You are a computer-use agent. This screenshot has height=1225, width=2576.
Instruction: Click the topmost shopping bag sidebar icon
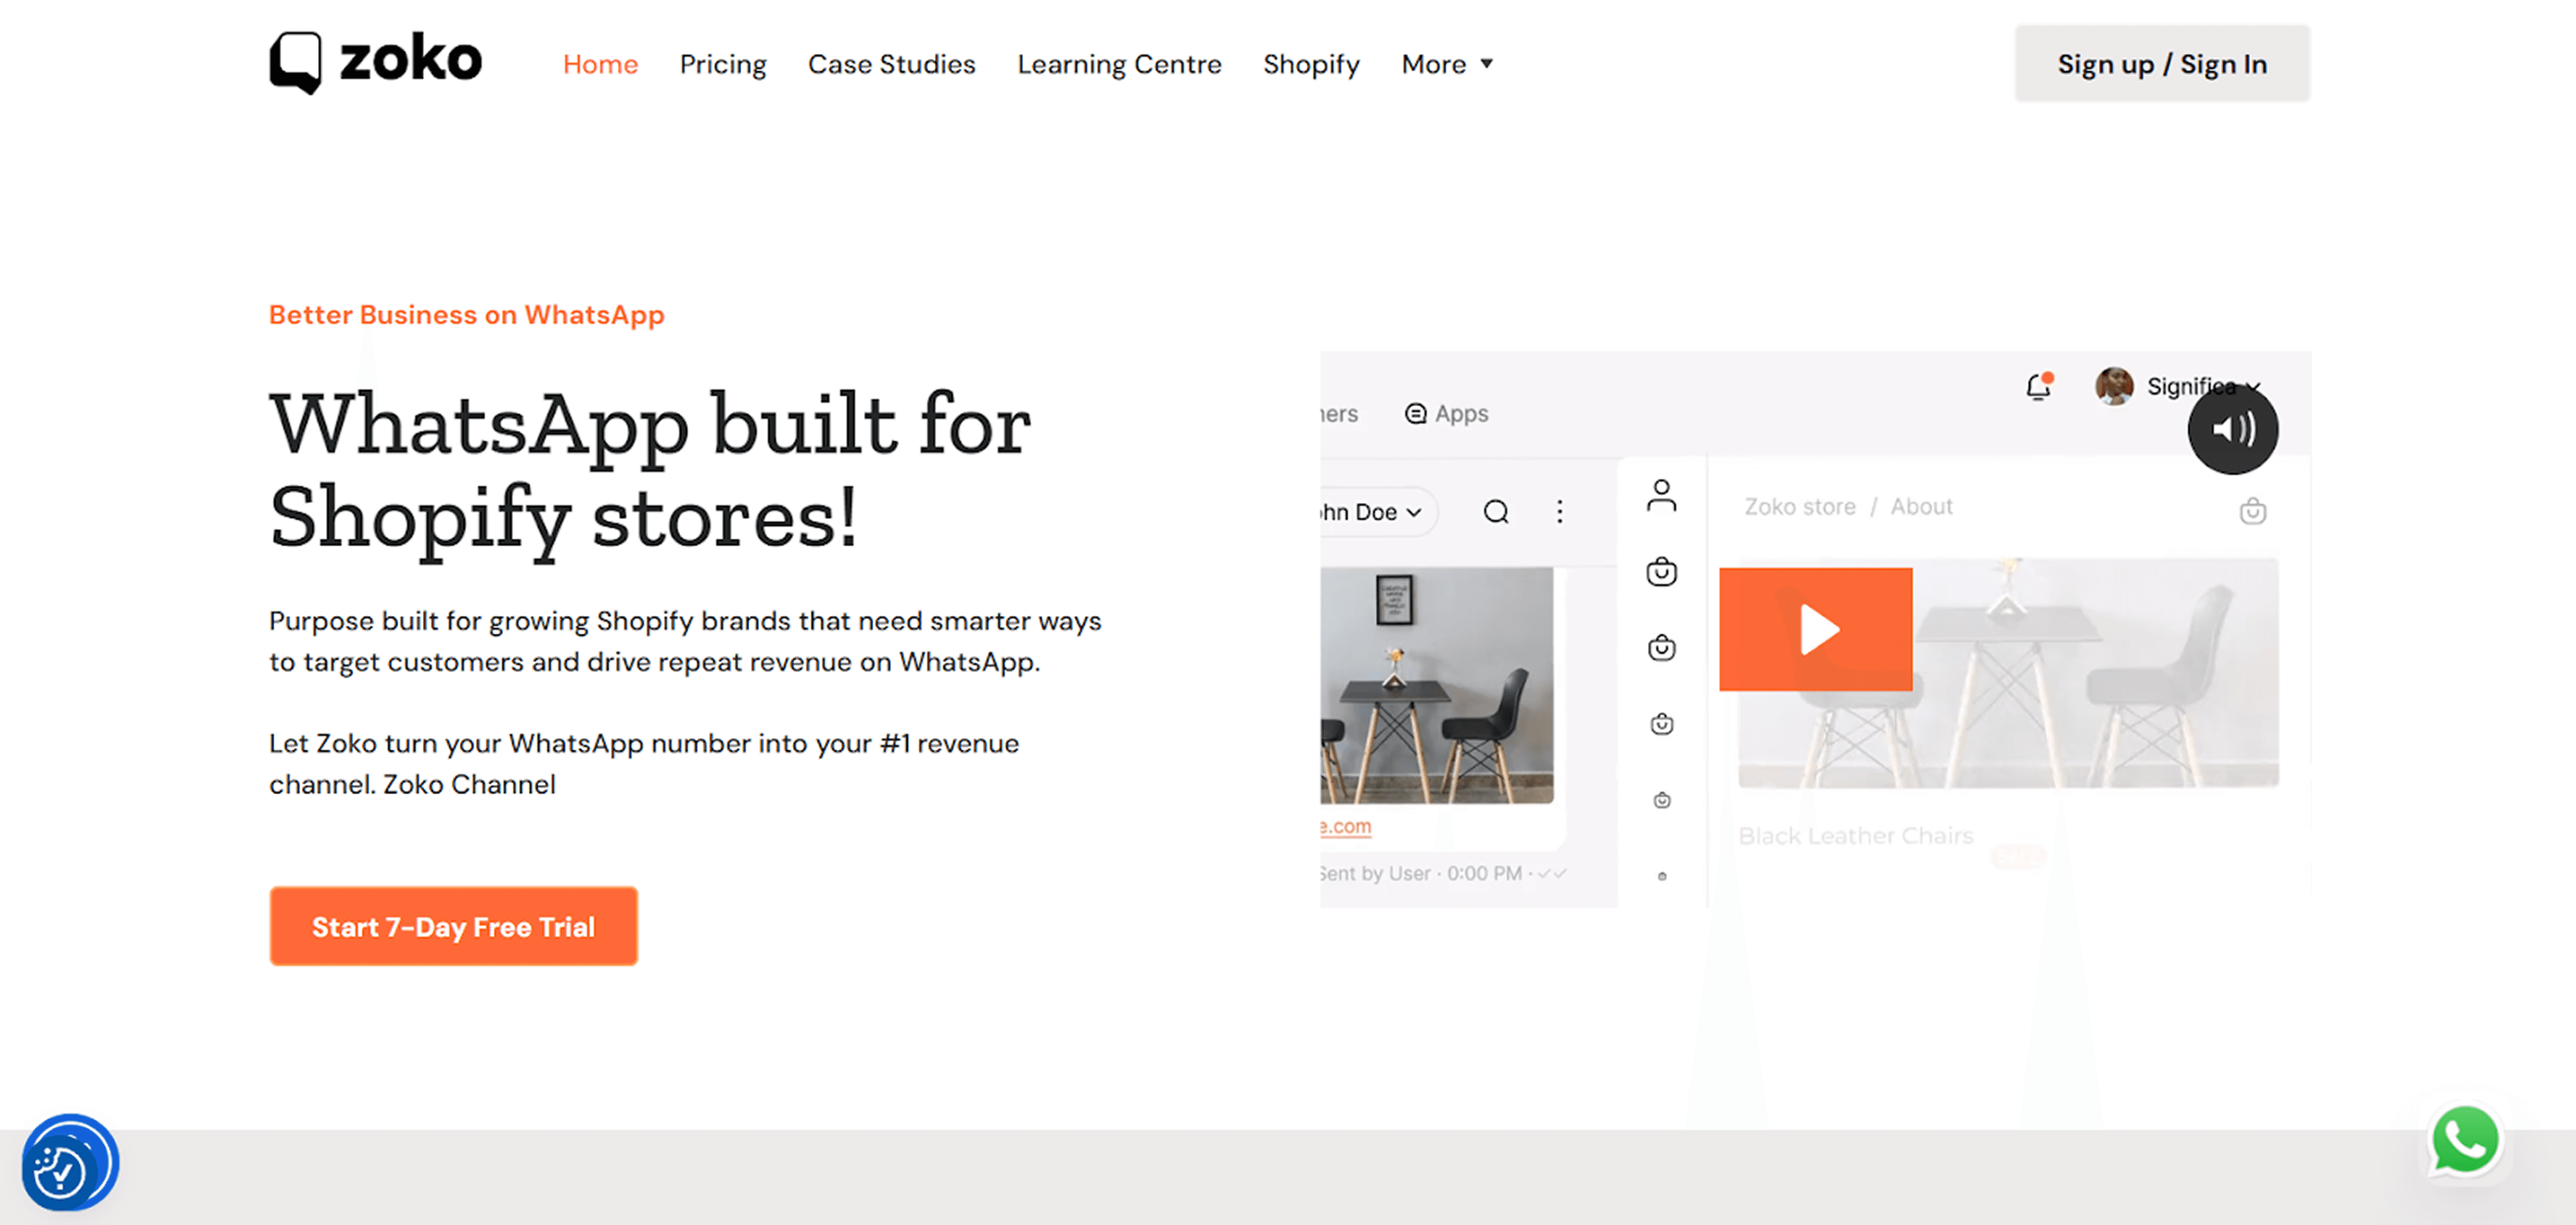pyautogui.click(x=1661, y=571)
